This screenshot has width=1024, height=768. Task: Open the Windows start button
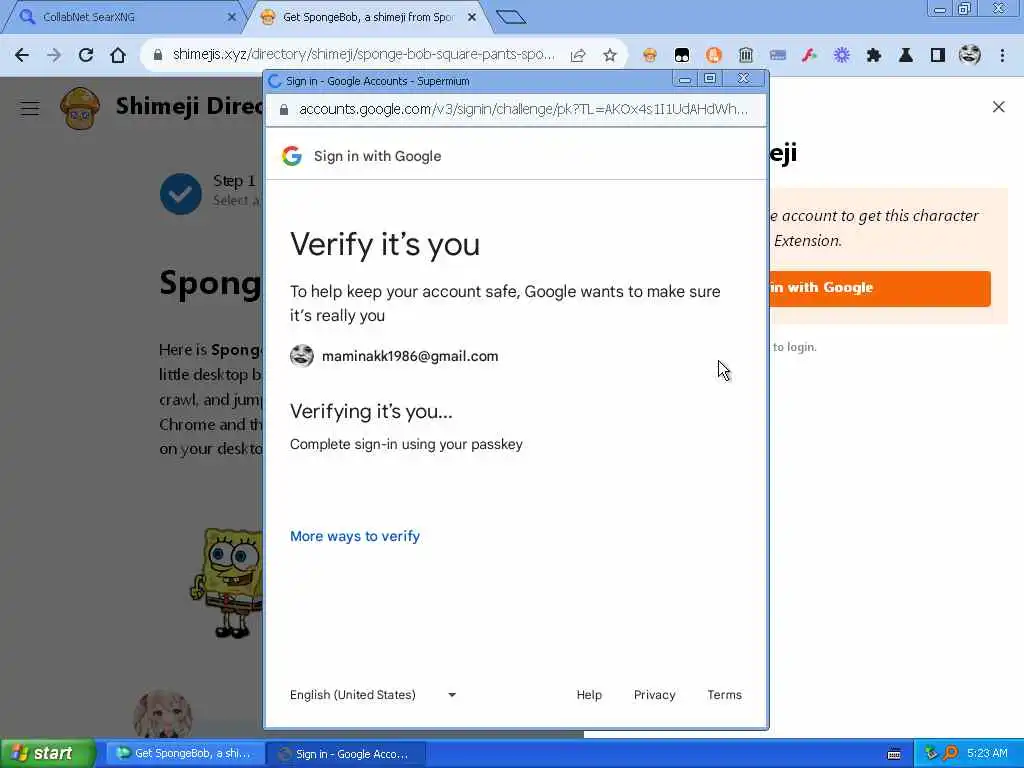point(48,753)
